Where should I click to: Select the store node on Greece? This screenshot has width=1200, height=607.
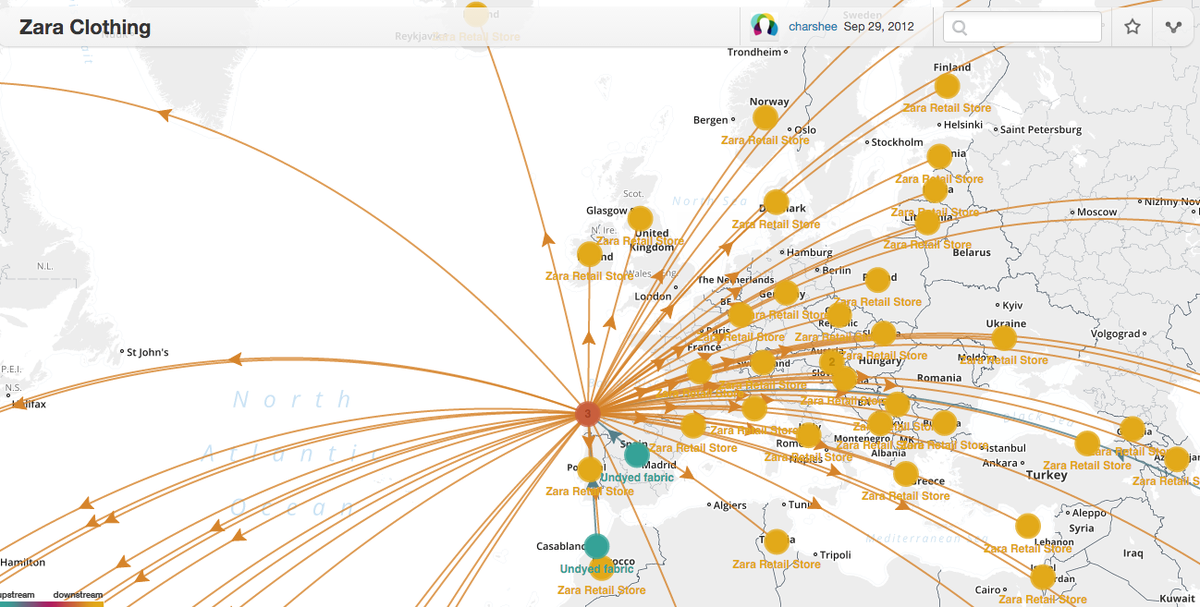click(x=905, y=473)
